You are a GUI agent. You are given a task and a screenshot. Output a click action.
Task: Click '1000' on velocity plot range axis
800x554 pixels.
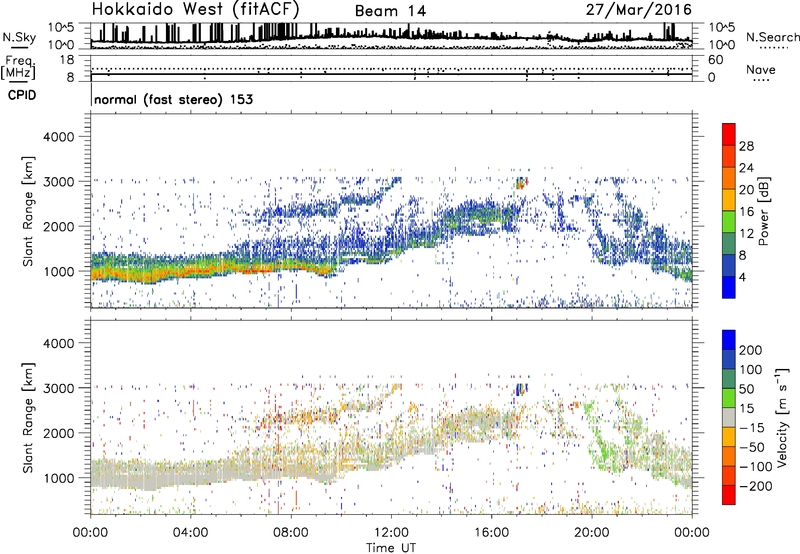pyautogui.click(x=58, y=478)
